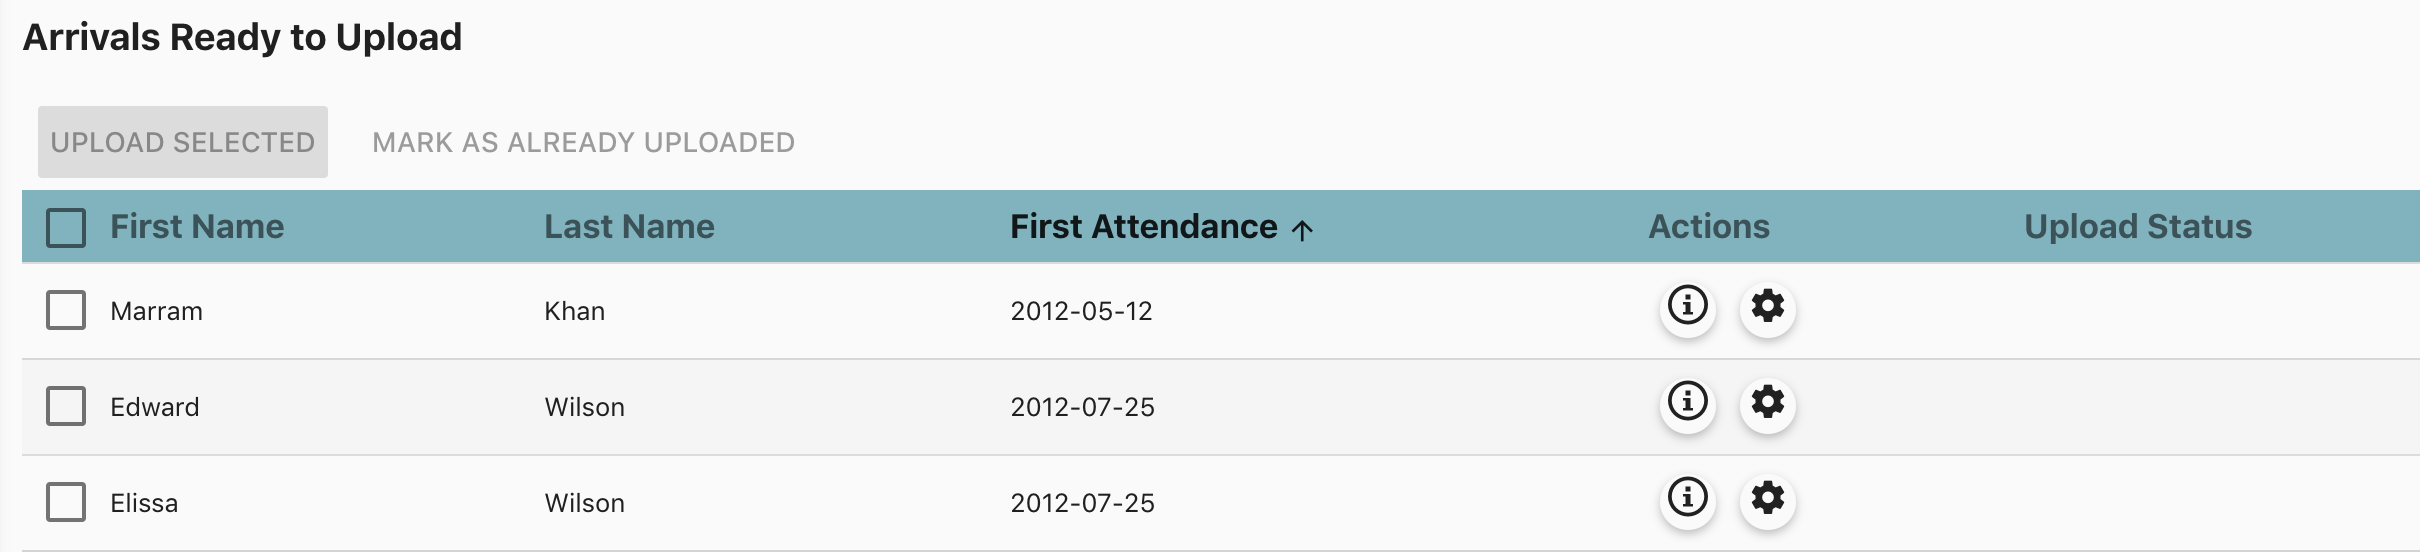Tick the select-all header checkbox
Image resolution: width=2420 pixels, height=552 pixels.
pos(66,228)
